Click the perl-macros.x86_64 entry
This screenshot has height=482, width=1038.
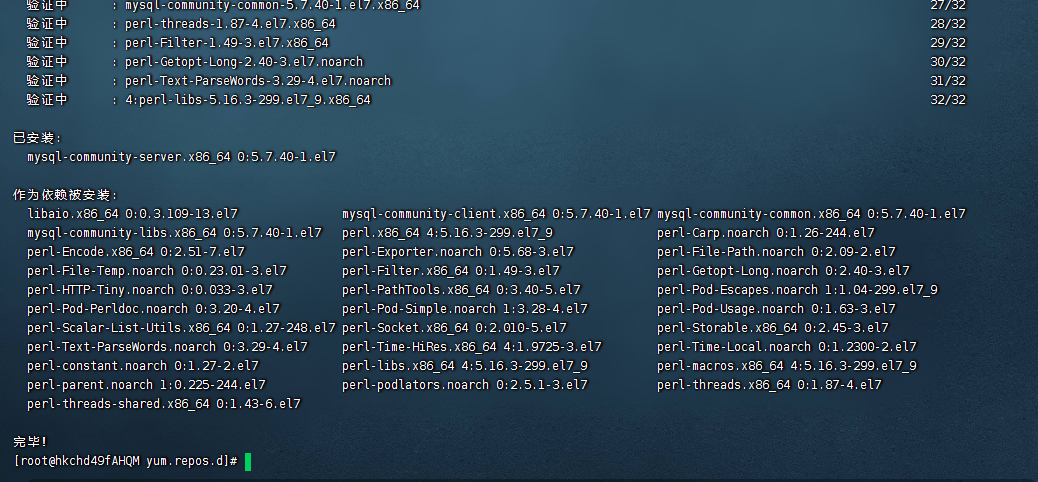787,366
